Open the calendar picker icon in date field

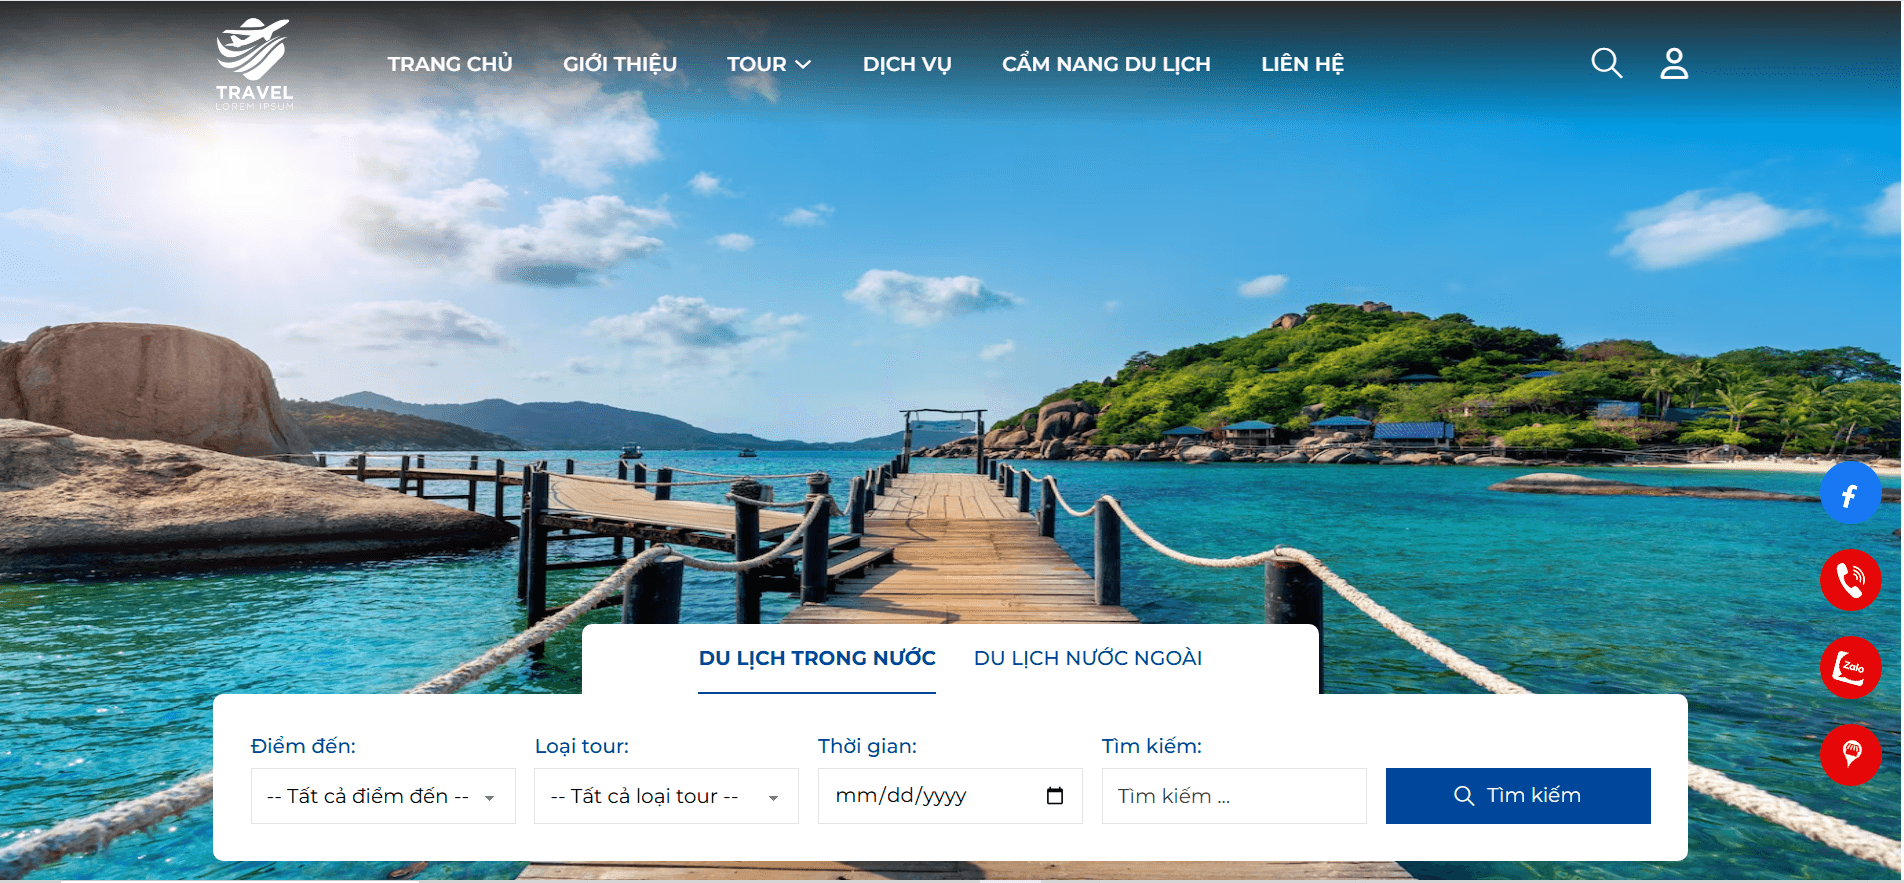pos(1054,796)
